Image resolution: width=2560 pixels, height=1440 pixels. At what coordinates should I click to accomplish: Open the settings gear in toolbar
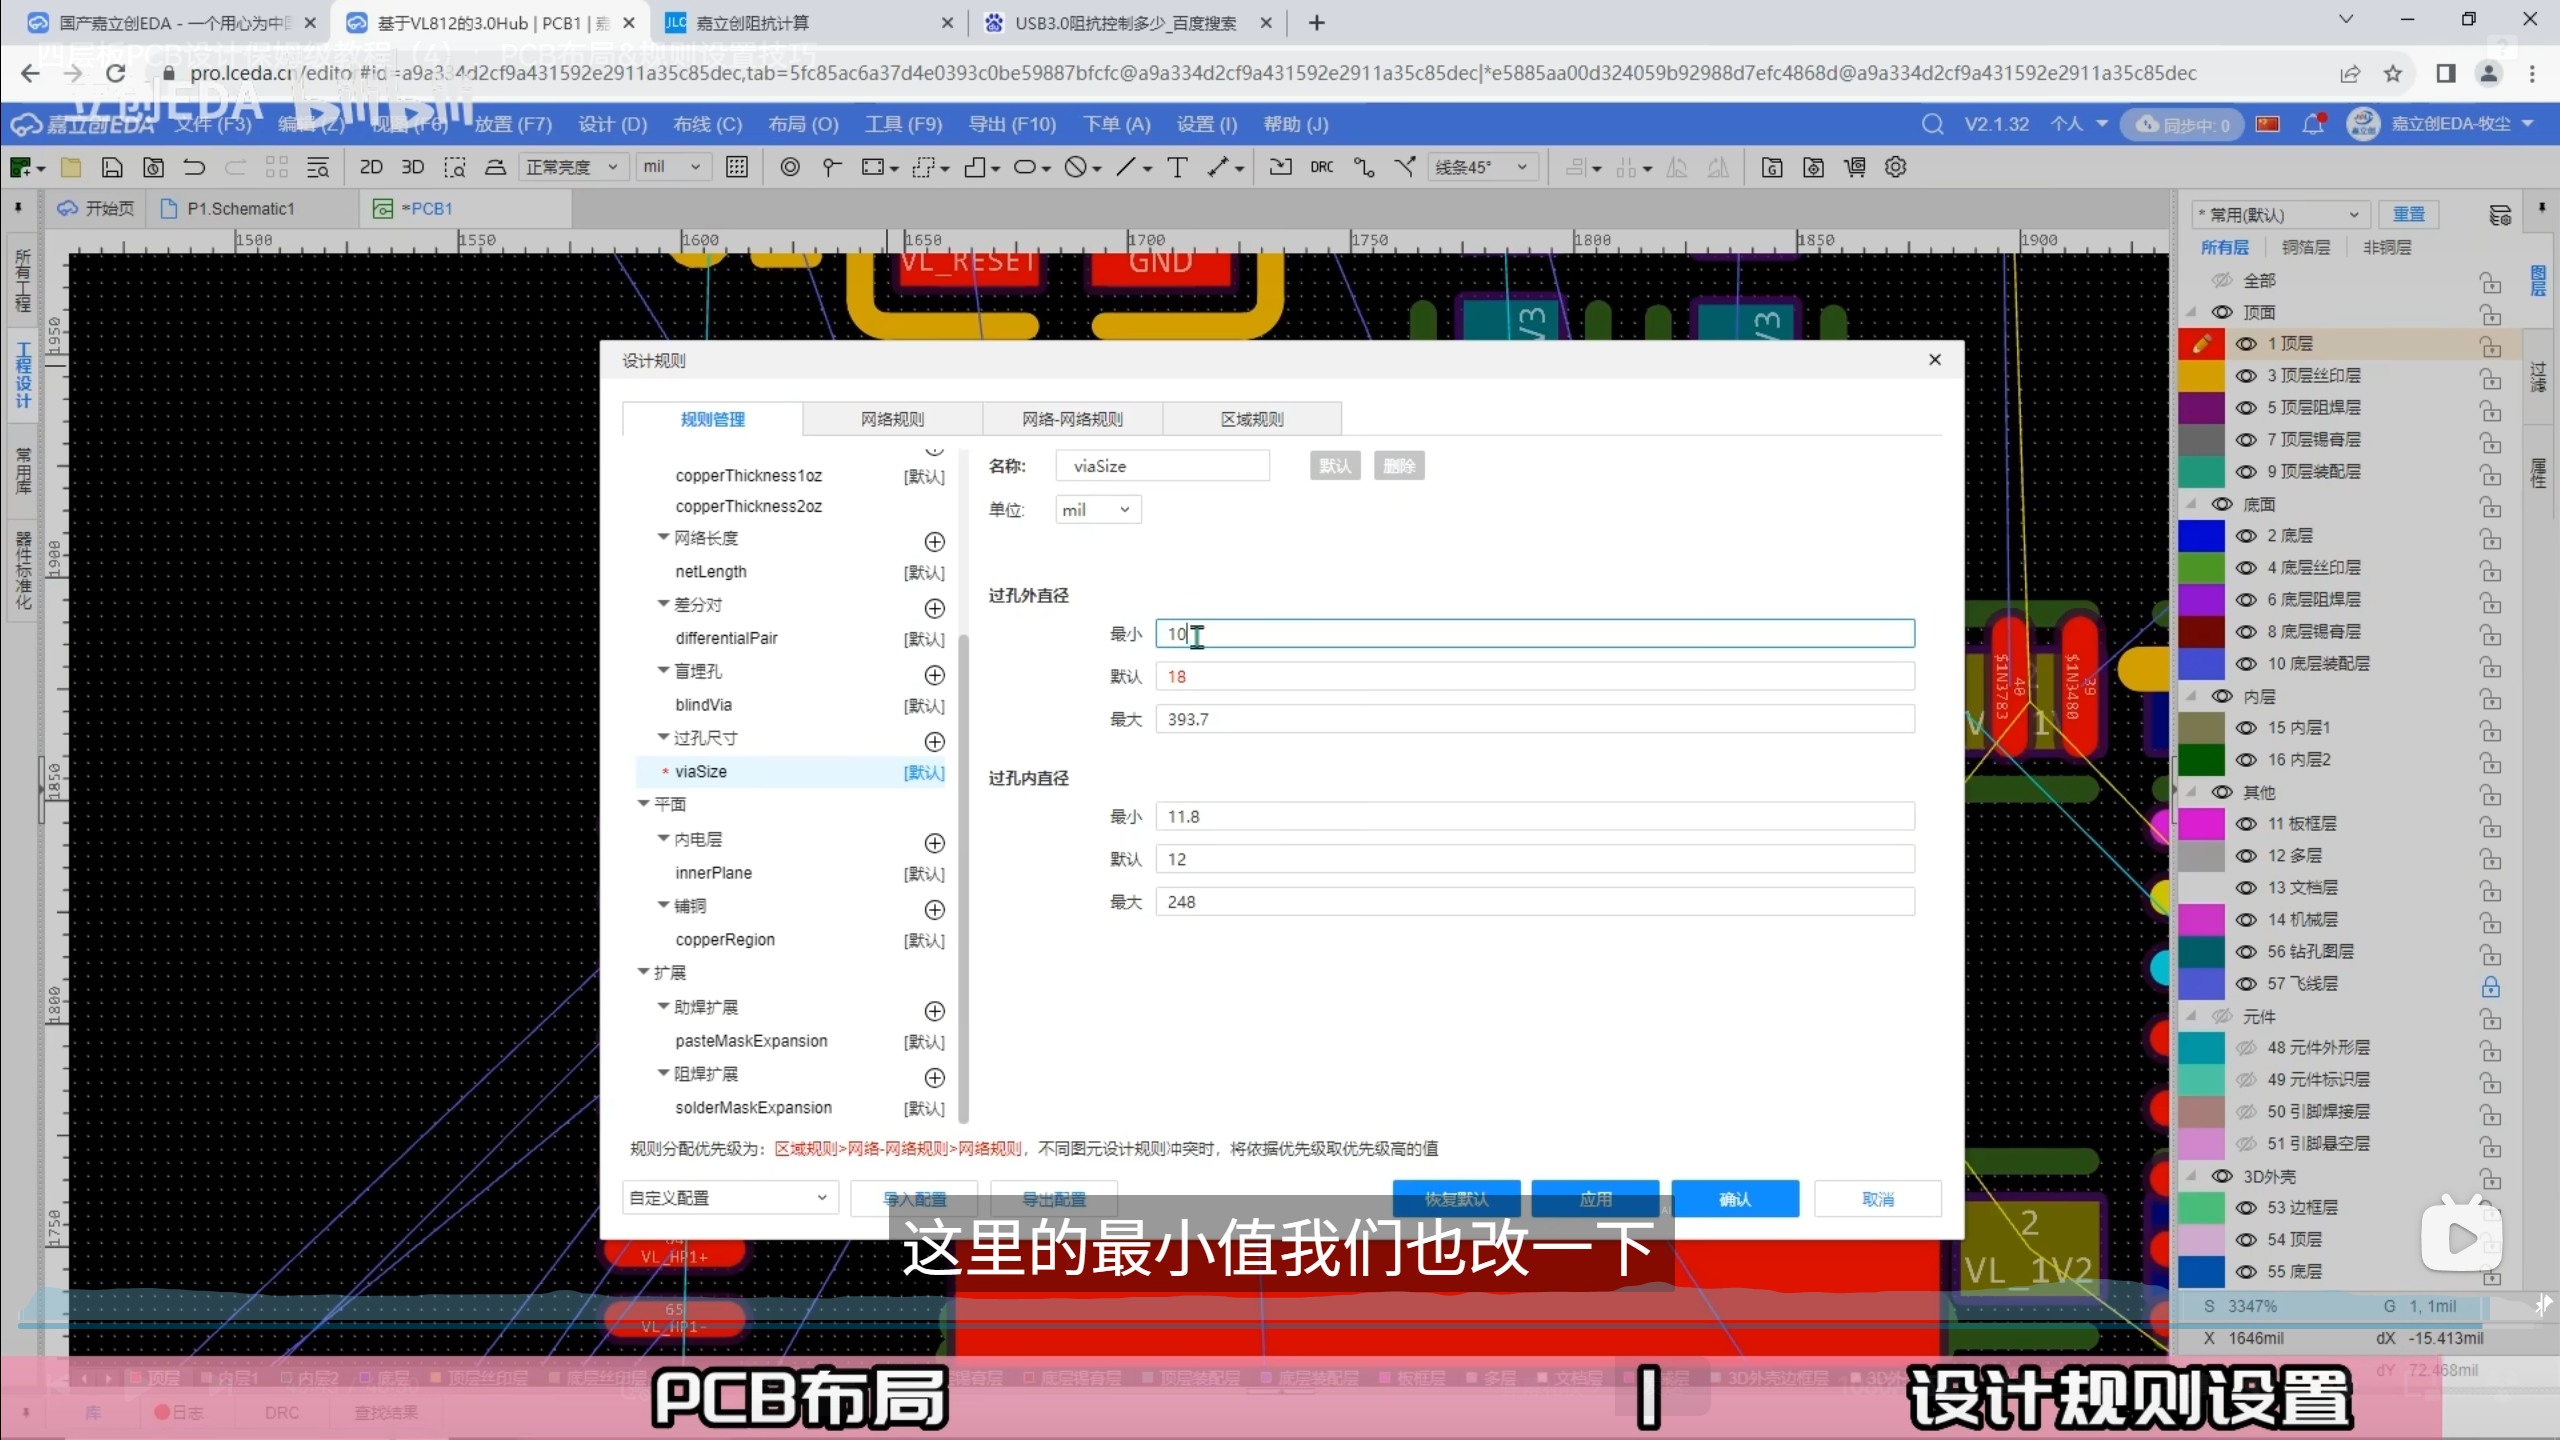1895,167
